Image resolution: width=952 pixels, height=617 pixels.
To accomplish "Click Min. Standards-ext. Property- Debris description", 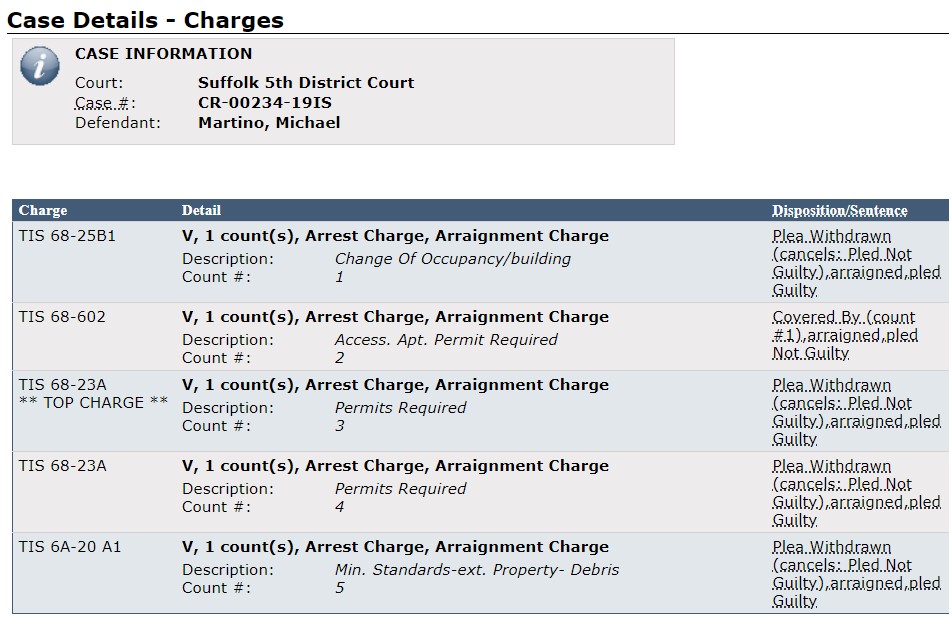I will pos(477,570).
